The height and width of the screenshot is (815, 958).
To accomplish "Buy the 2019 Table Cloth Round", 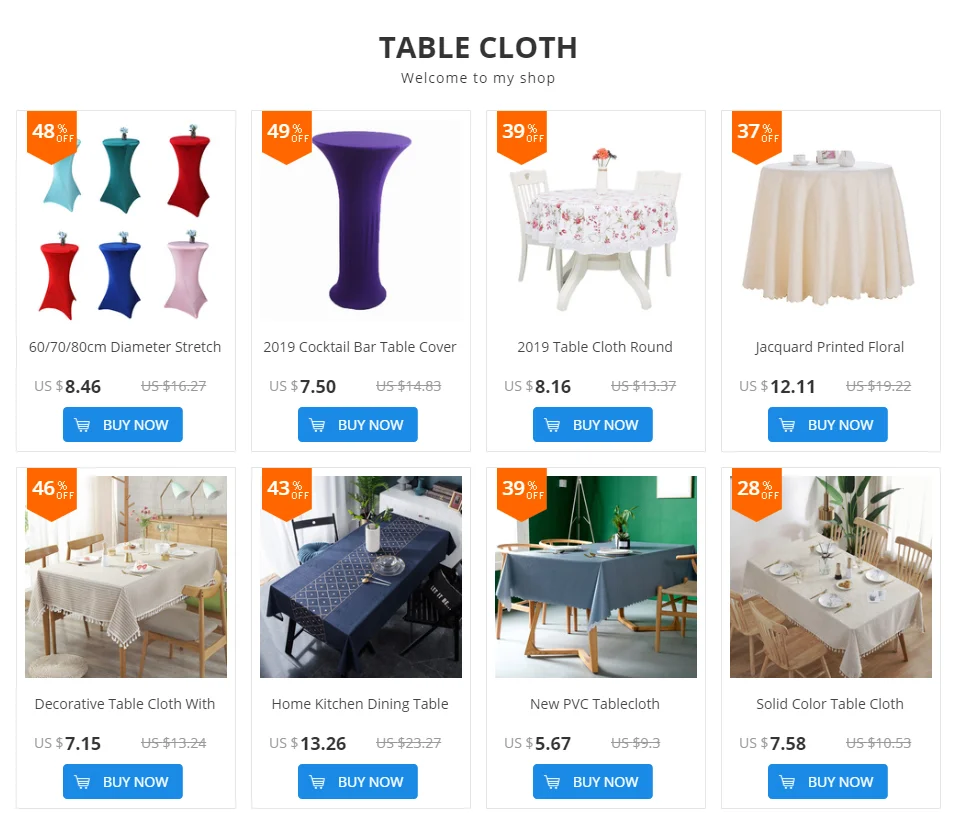I will coord(593,425).
